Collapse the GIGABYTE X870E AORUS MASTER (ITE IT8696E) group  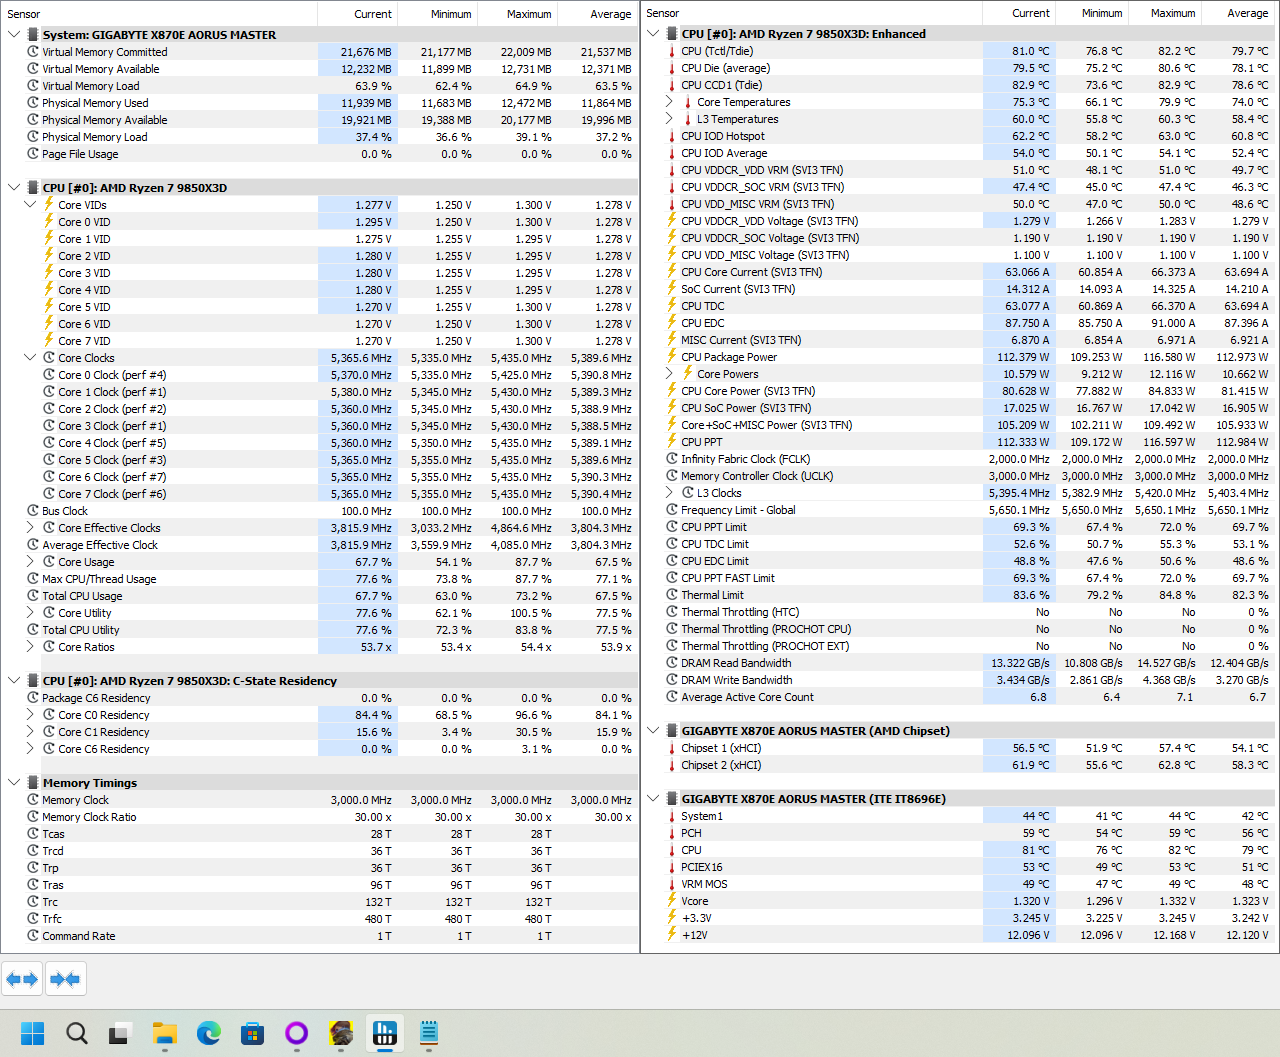(x=653, y=799)
